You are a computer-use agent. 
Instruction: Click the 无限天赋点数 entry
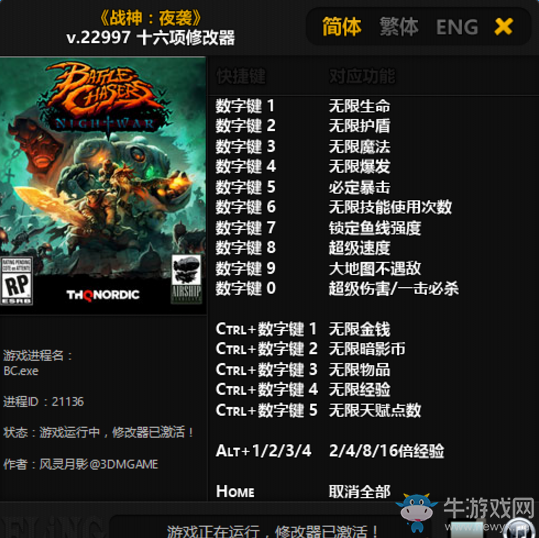pos(375,410)
